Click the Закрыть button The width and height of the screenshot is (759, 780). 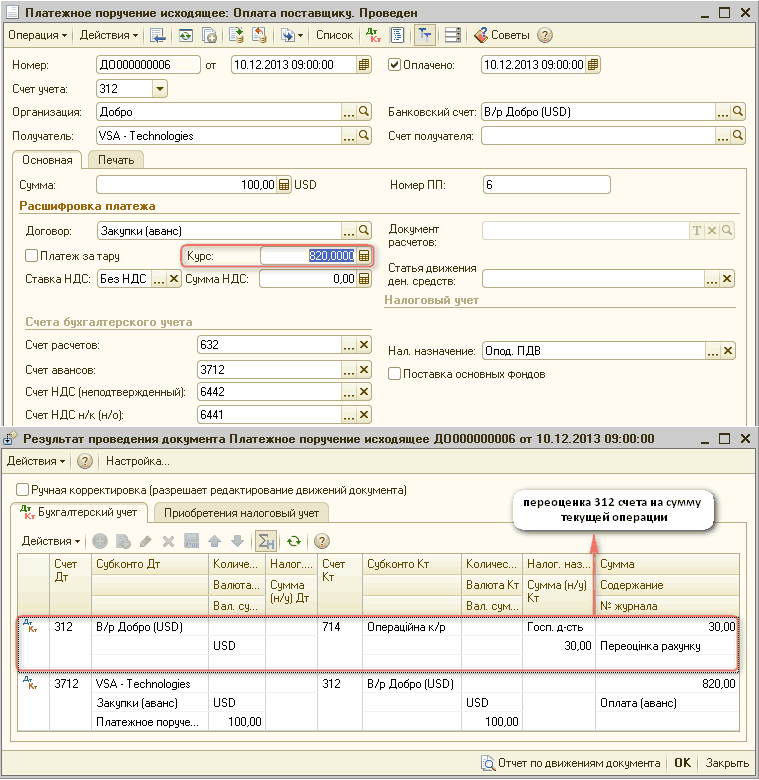point(727,763)
